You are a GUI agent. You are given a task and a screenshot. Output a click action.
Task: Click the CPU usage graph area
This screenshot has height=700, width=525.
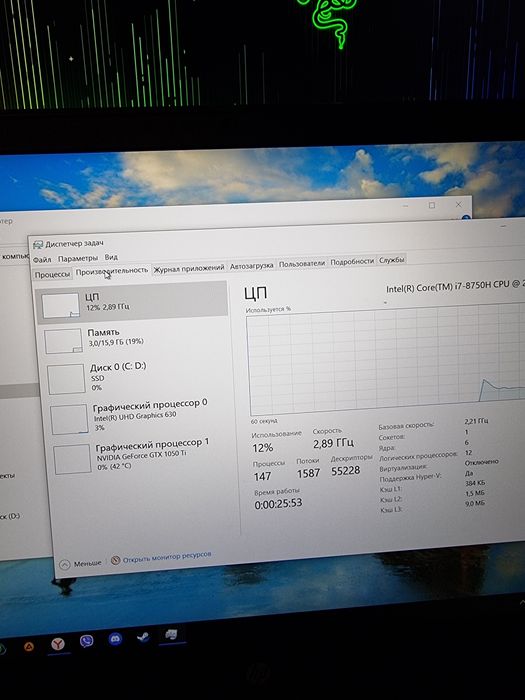pos(386,360)
